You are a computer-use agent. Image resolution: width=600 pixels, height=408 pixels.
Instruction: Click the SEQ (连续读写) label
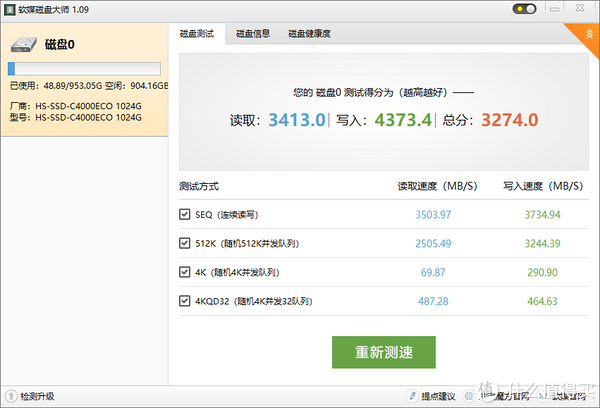point(227,215)
